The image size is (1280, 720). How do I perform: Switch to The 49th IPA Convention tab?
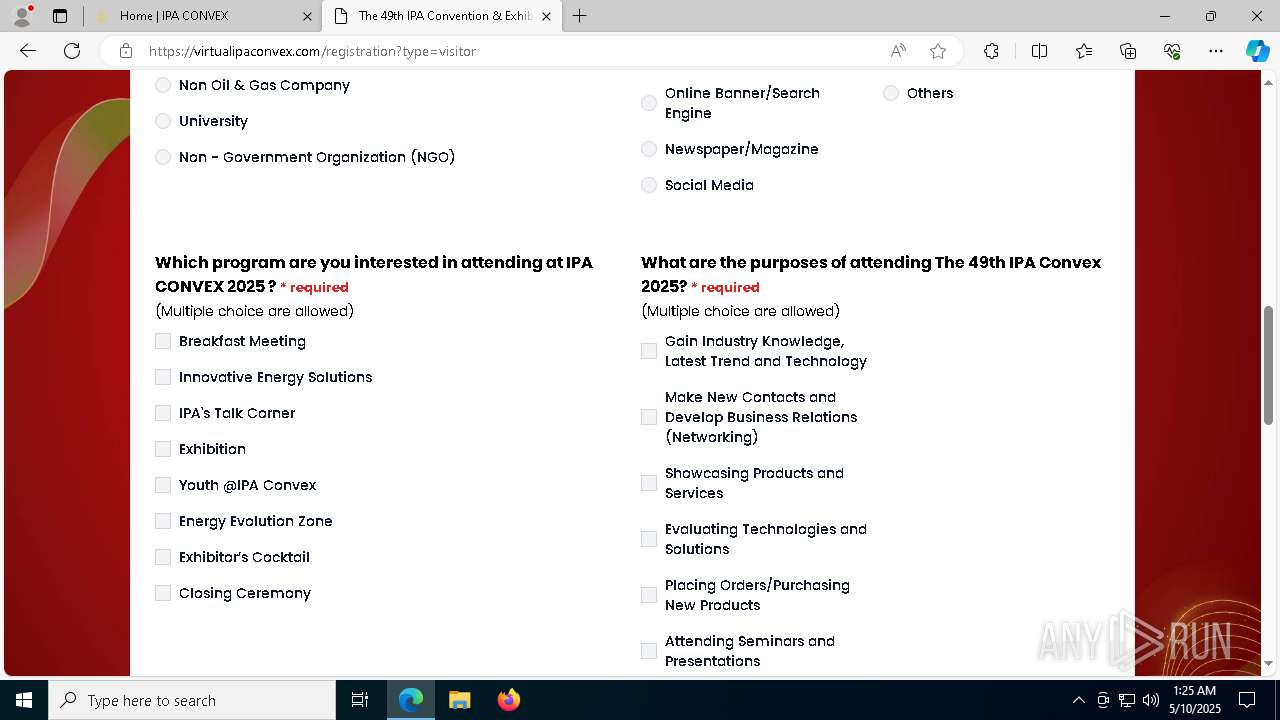coord(443,16)
